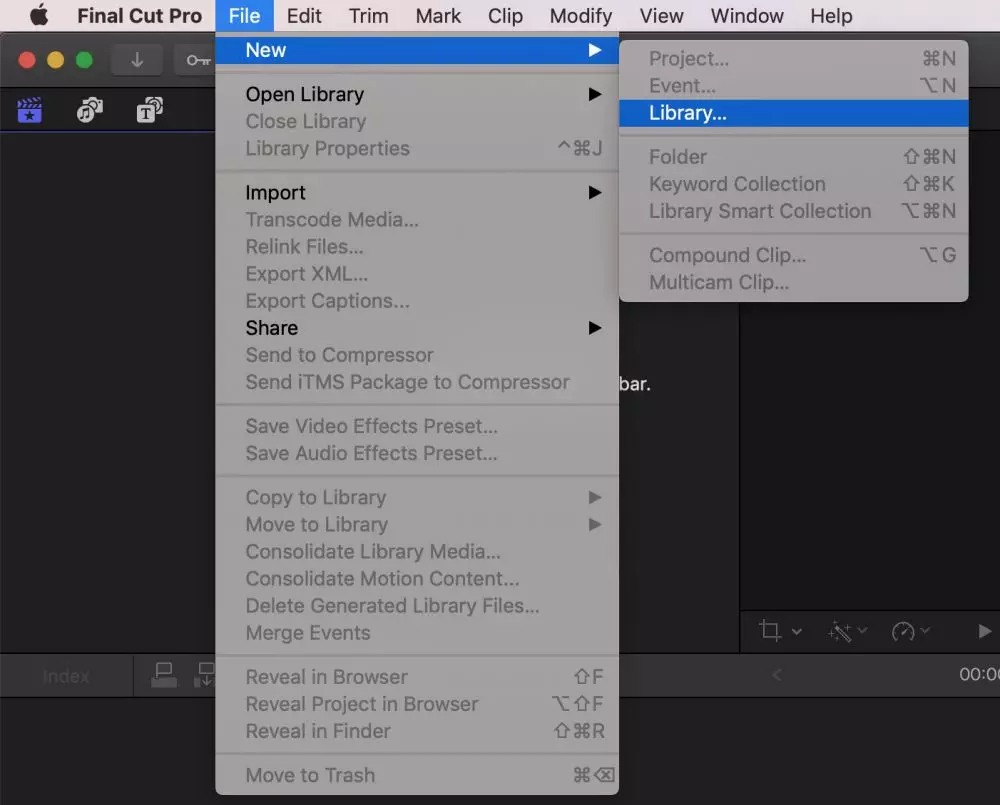Viewport: 1000px width, 805px height.
Task: Click Merge Events menu item
Action: (x=417, y=633)
